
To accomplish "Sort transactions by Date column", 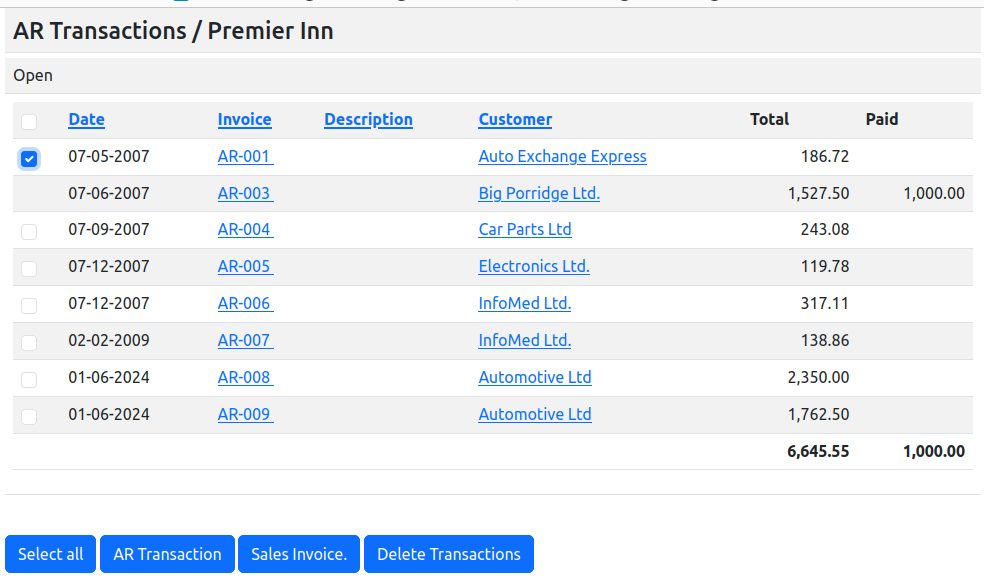I will coord(86,119).
